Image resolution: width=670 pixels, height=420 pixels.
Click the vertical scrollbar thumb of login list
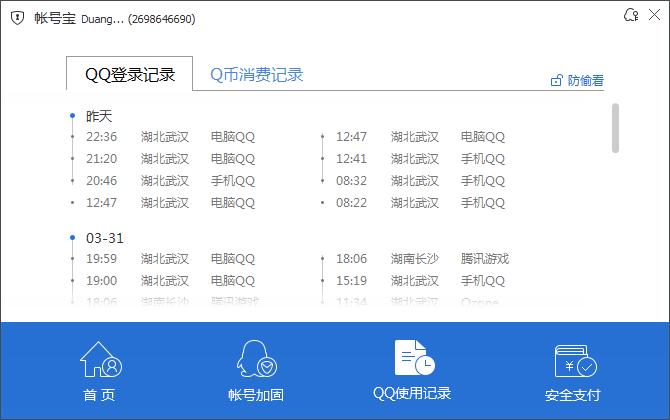point(615,128)
